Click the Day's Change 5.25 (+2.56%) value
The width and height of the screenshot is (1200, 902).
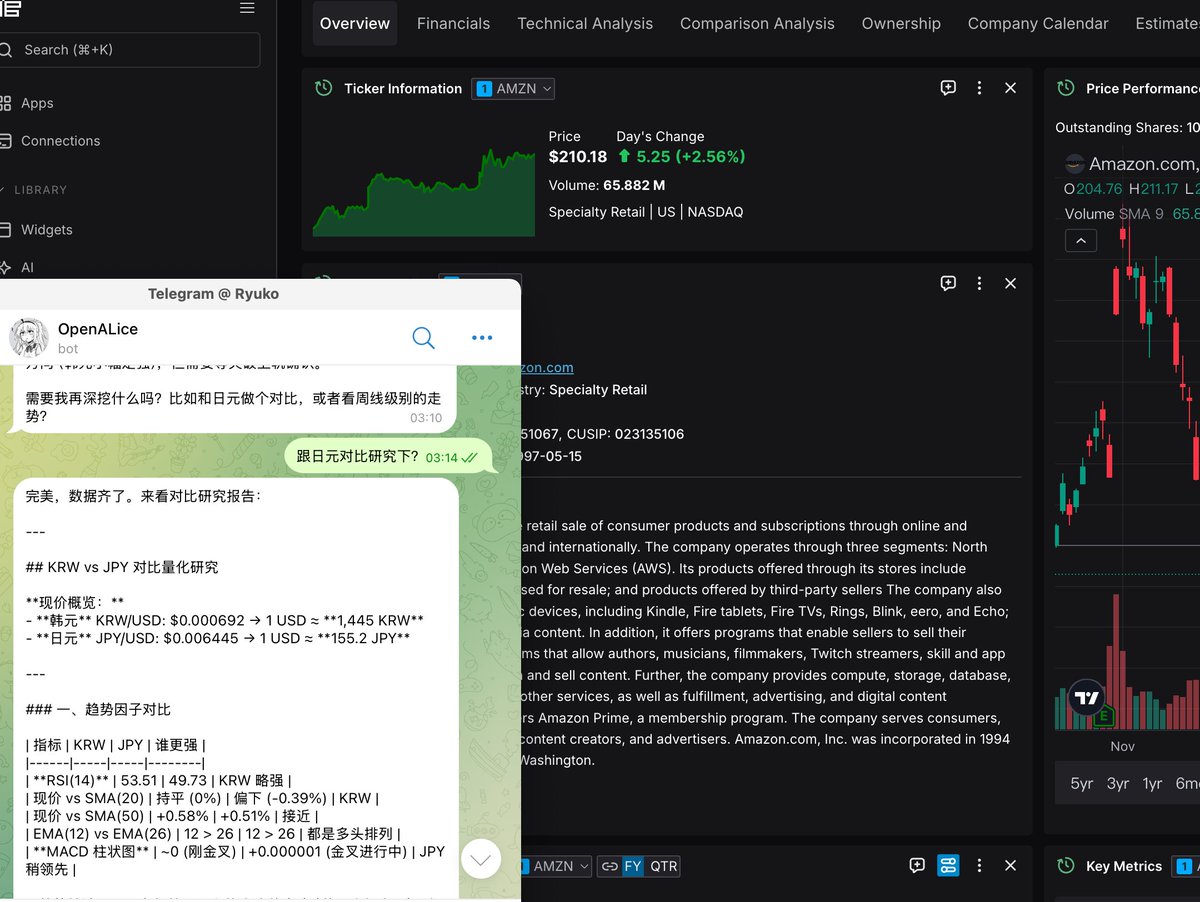(x=681, y=157)
